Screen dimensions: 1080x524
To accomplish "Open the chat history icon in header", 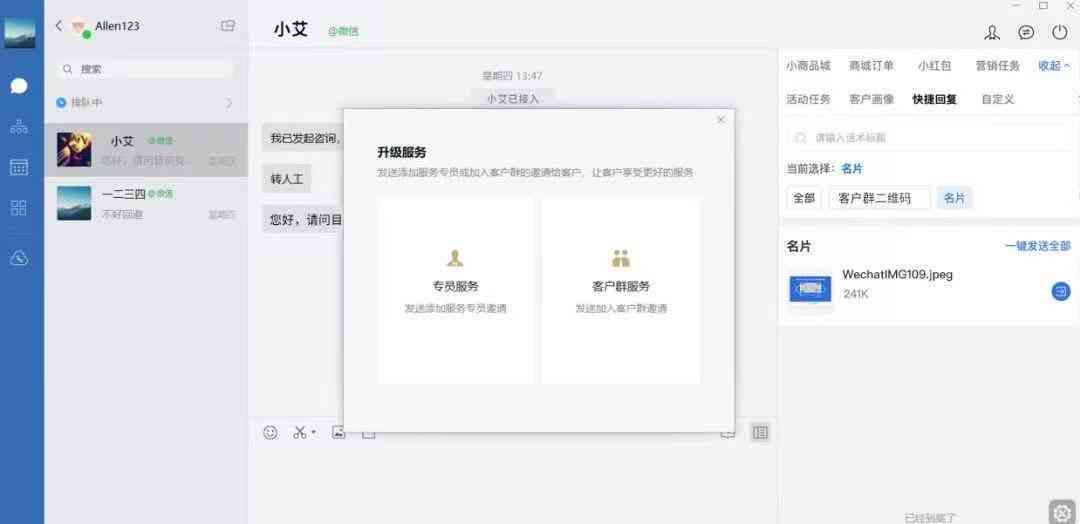I will [x=1026, y=32].
